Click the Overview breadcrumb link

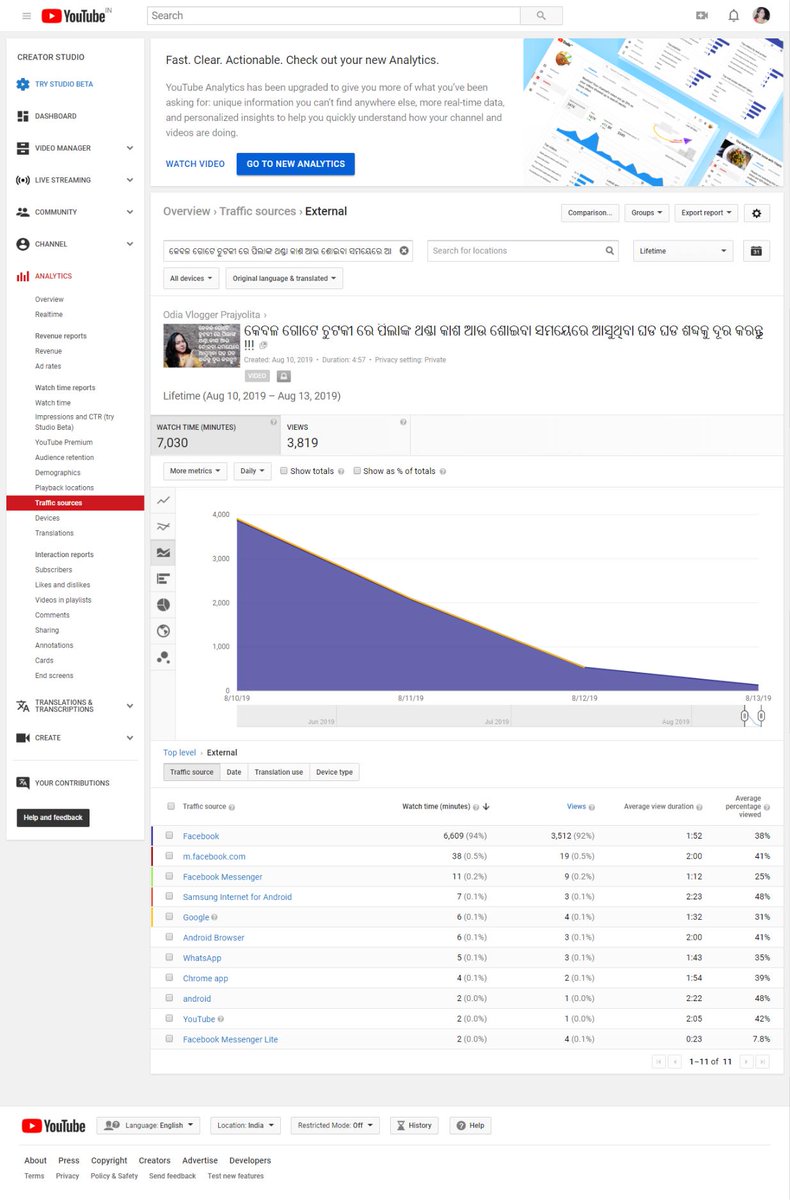coord(187,212)
